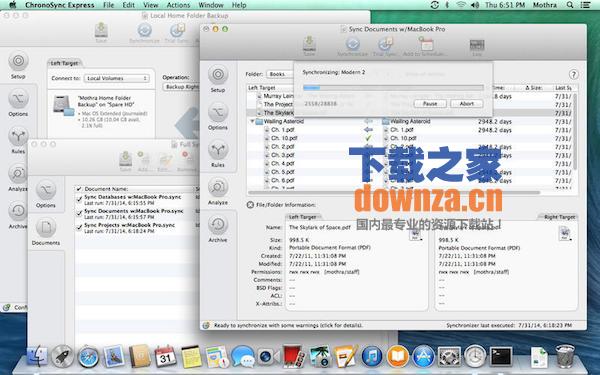
Task: Click the Mothra user name in menu bar
Action: [545, 5]
